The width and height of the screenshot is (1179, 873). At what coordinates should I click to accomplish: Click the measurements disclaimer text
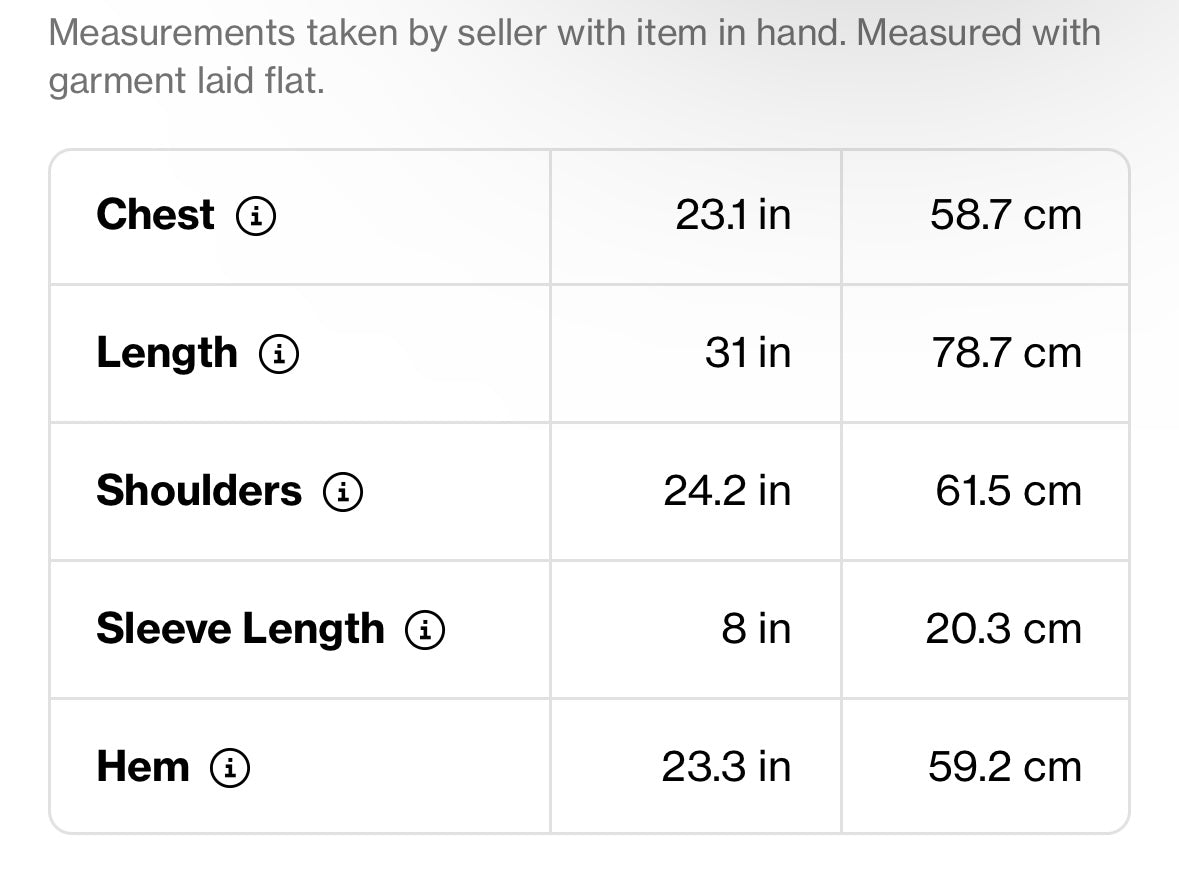(x=574, y=56)
